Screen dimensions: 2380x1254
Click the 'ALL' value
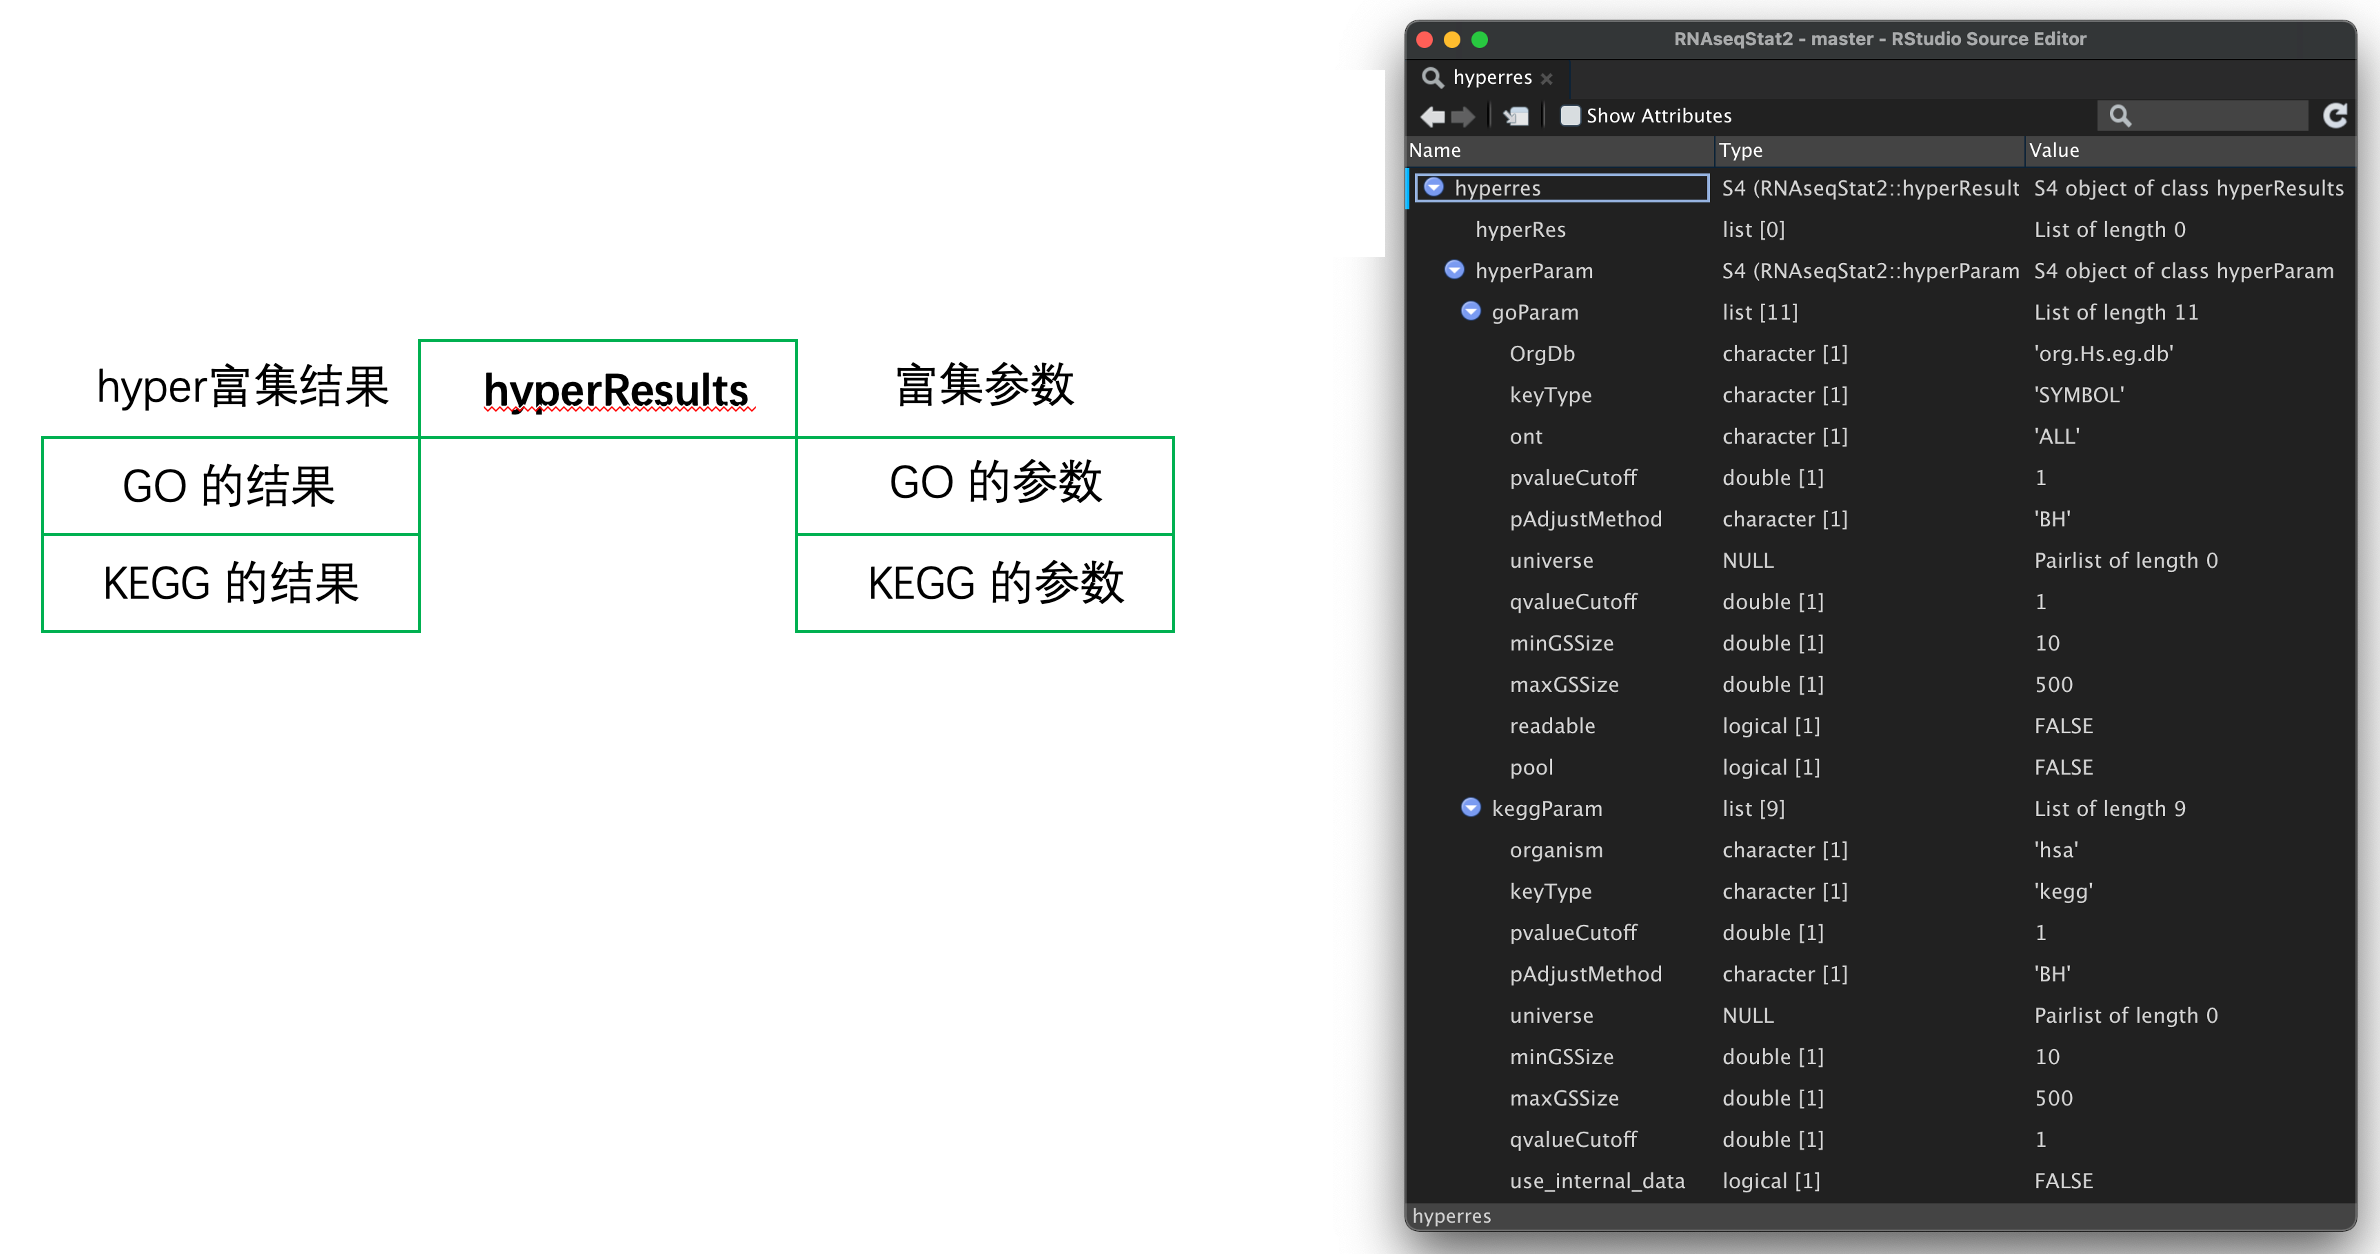click(2057, 436)
